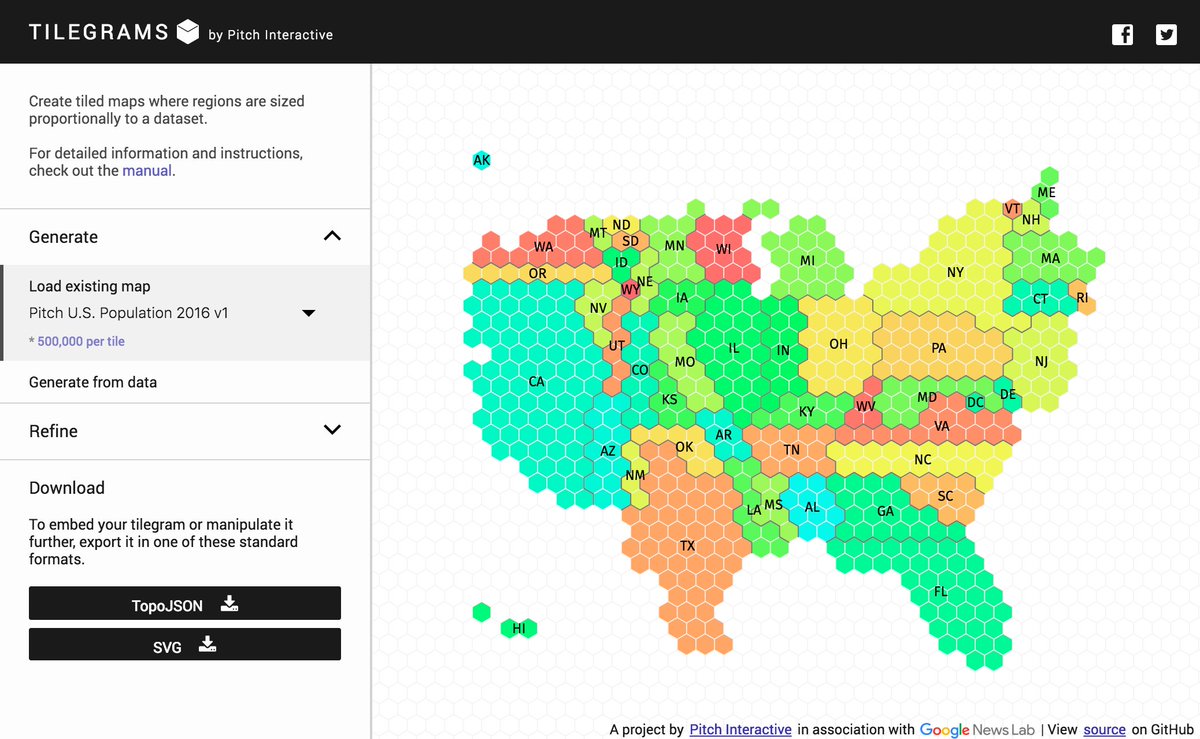The image size is (1200, 739).
Task: Open the Twitter share icon
Action: pyautogui.click(x=1166, y=35)
